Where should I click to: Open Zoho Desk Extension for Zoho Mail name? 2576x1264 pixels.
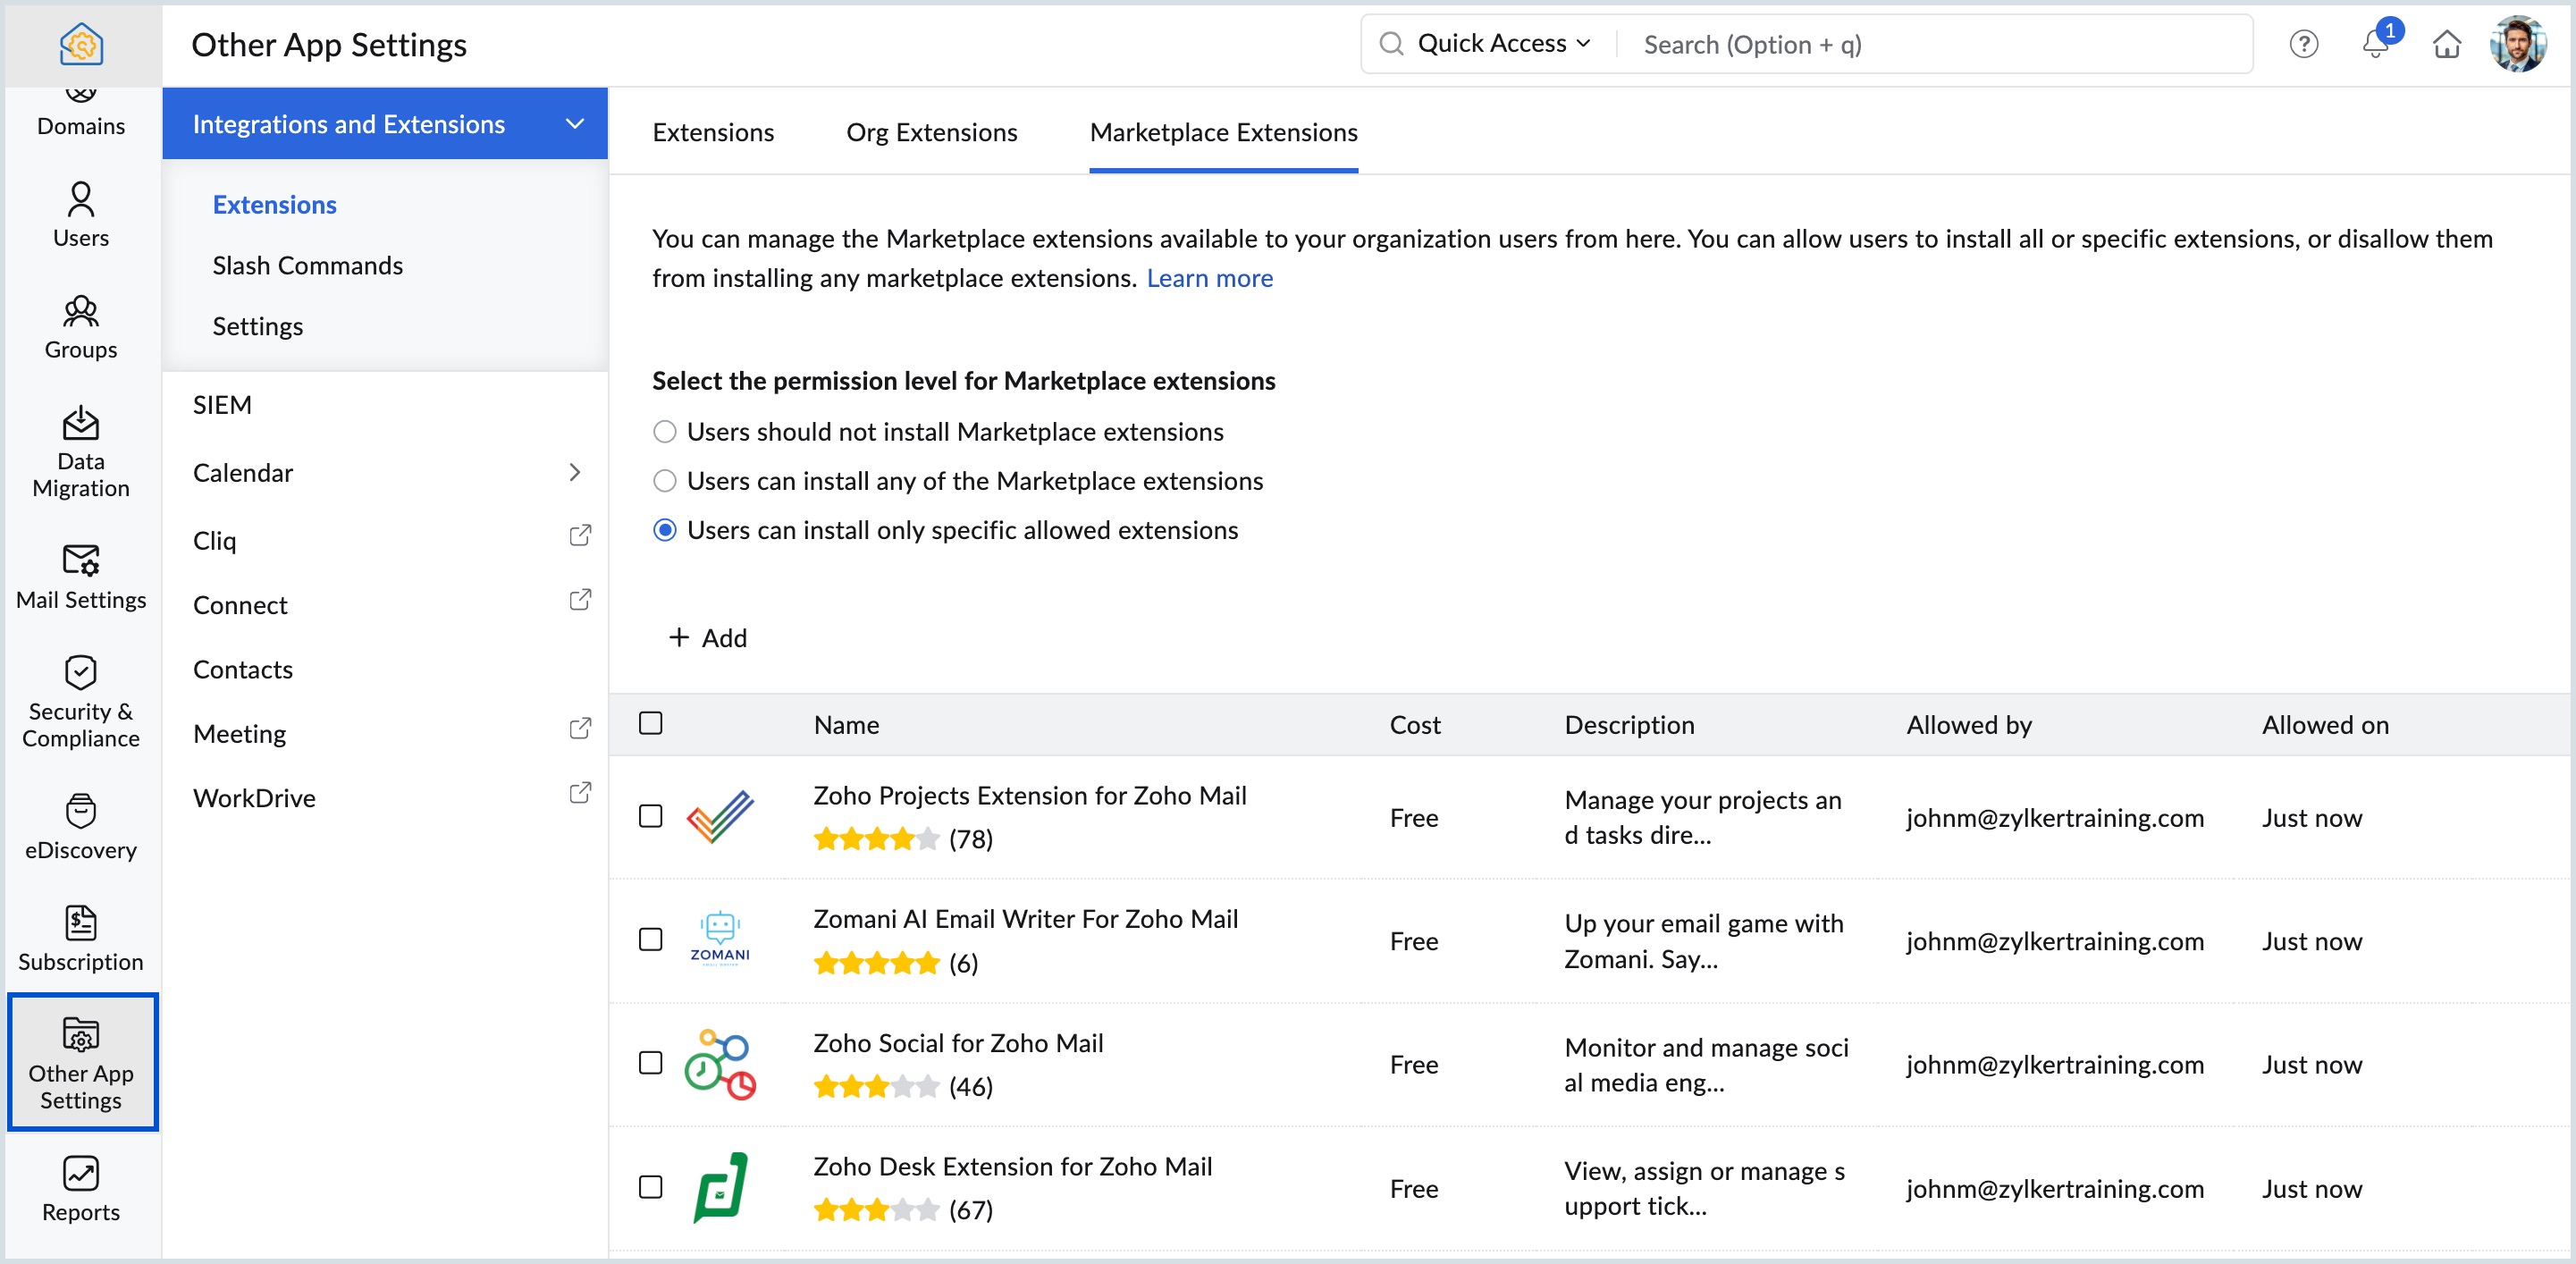[1013, 1166]
